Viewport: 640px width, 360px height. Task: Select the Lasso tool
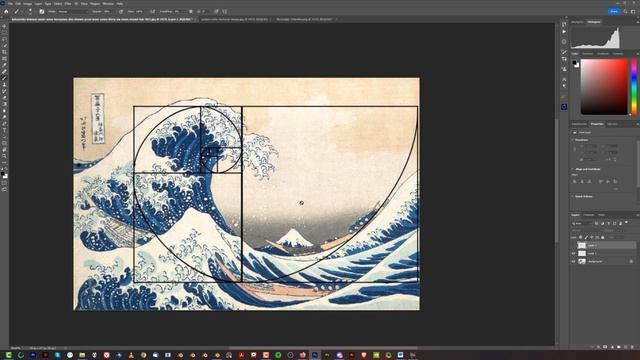(4, 39)
